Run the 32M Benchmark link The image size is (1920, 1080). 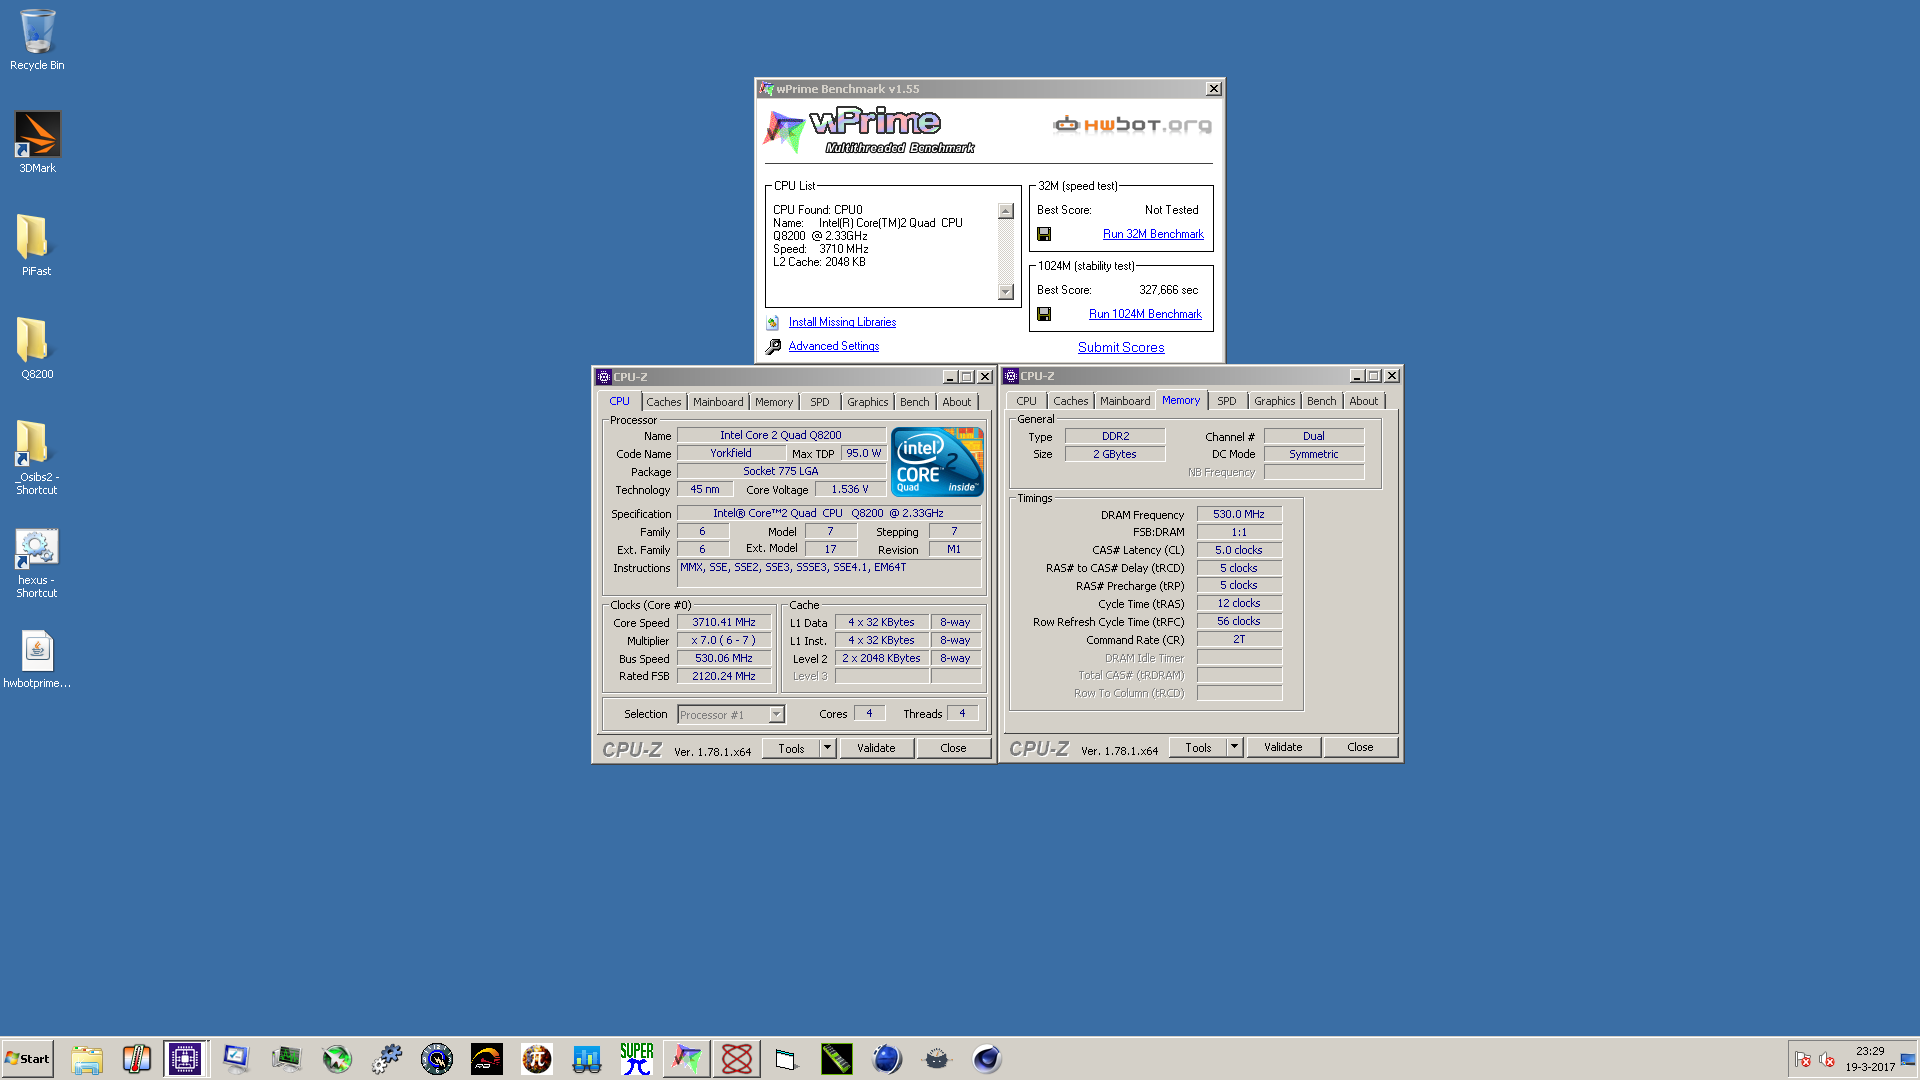[1153, 234]
